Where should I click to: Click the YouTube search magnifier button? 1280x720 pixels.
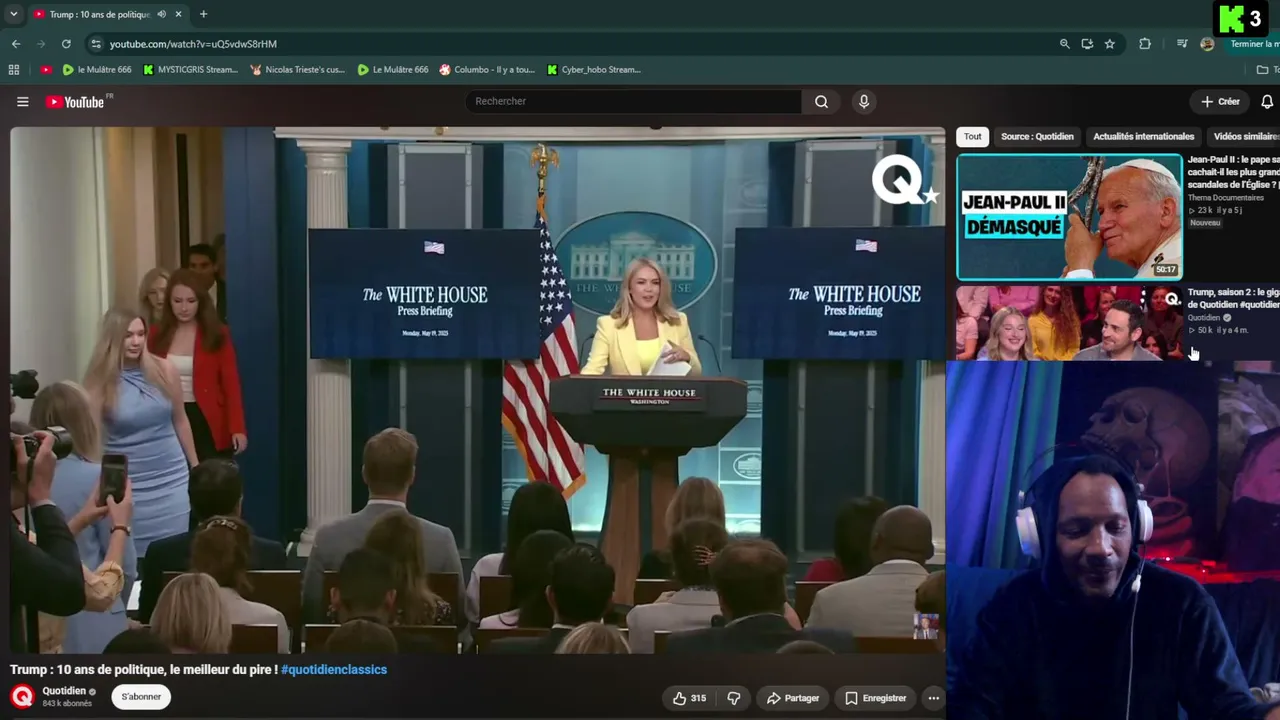(x=821, y=101)
